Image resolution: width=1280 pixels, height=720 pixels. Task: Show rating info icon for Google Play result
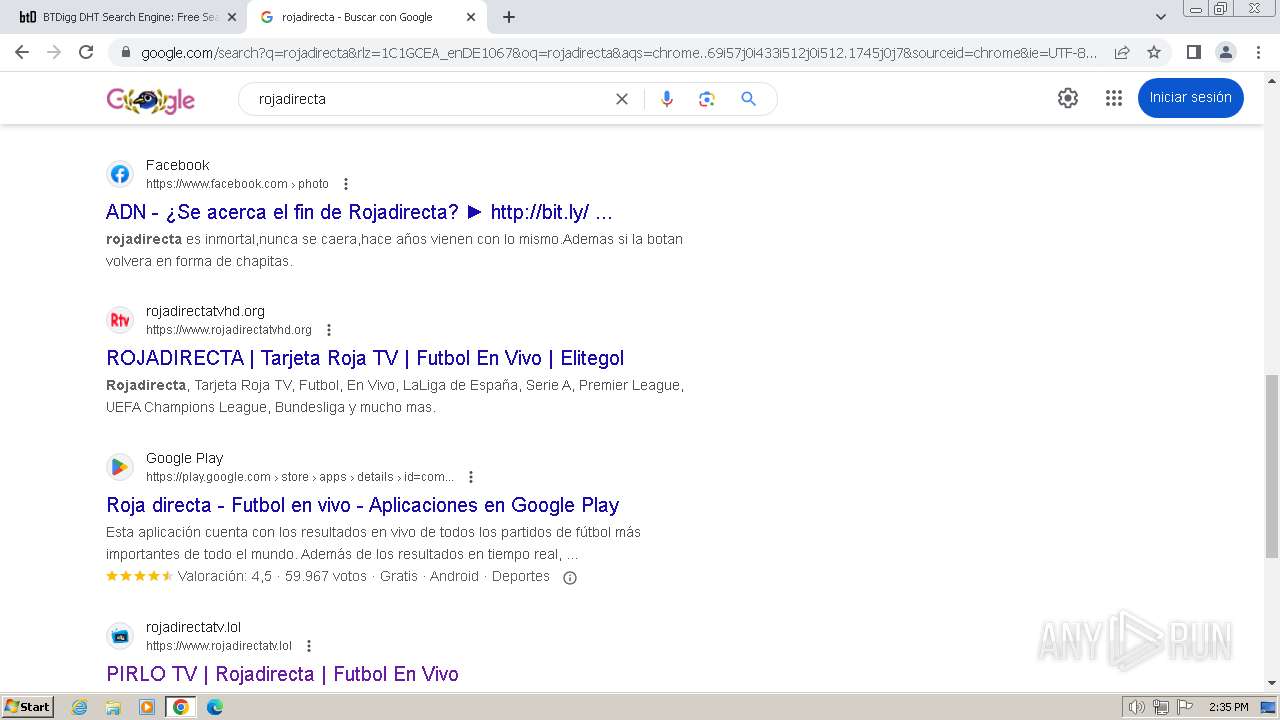point(570,577)
